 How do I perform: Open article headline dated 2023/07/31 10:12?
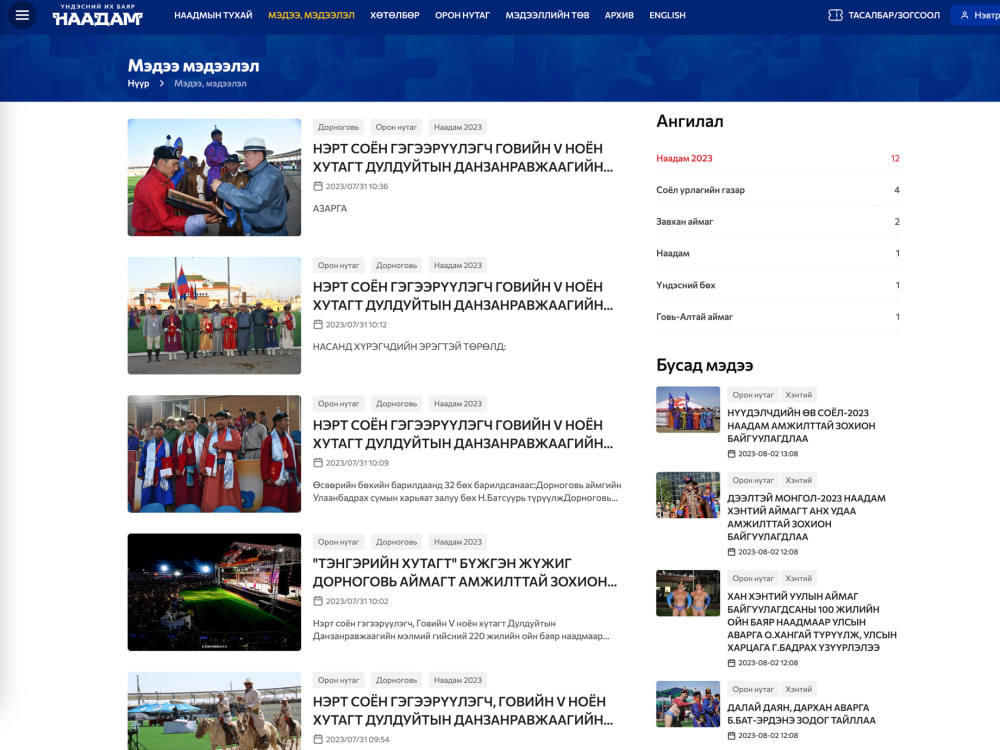463,296
